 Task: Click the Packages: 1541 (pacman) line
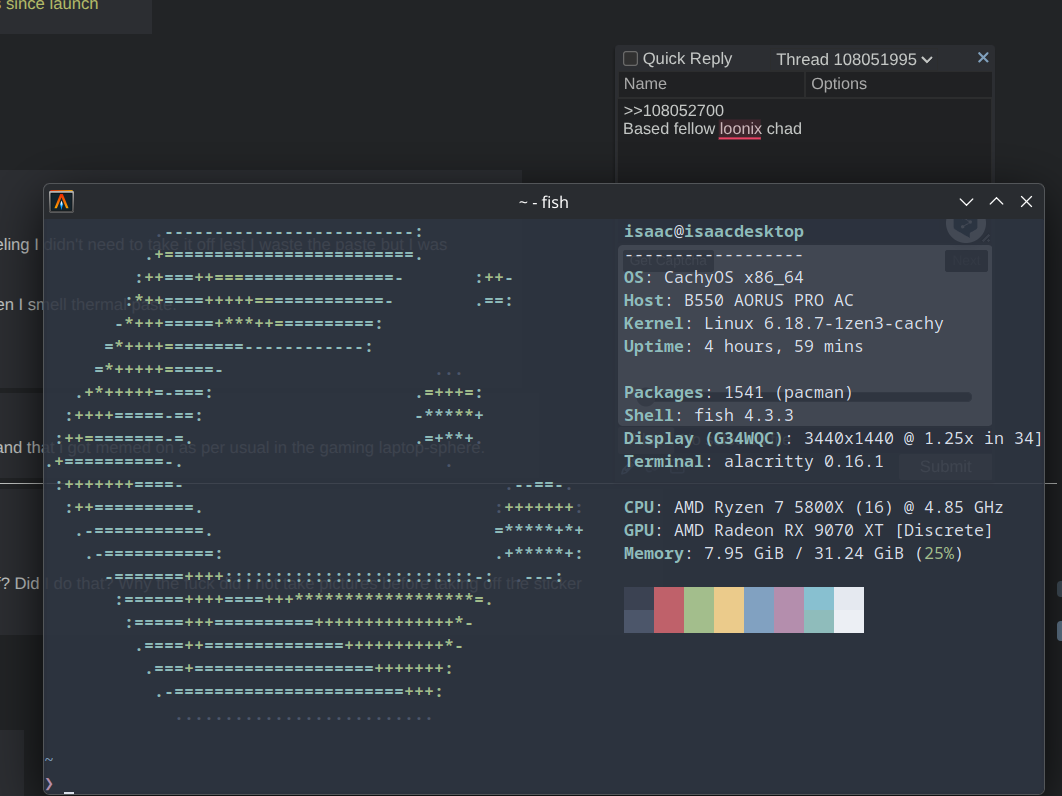(x=738, y=393)
